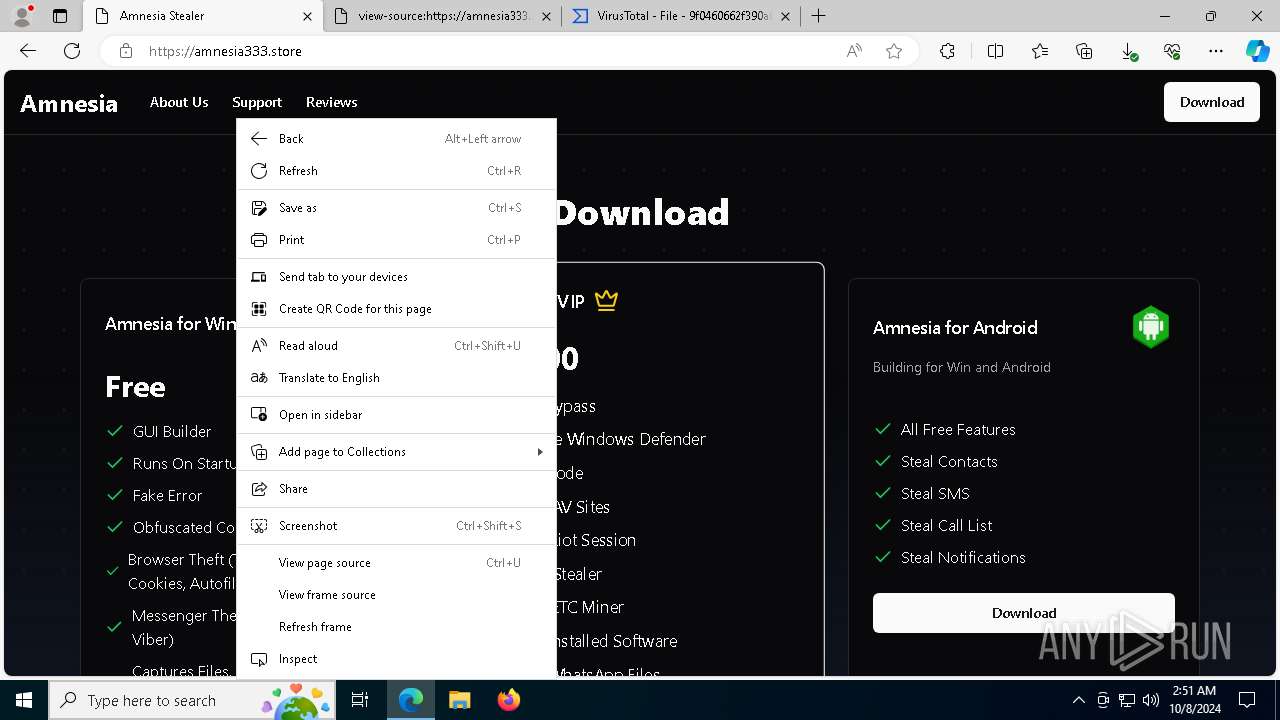Add this page to favorites with the star icon

(894, 51)
